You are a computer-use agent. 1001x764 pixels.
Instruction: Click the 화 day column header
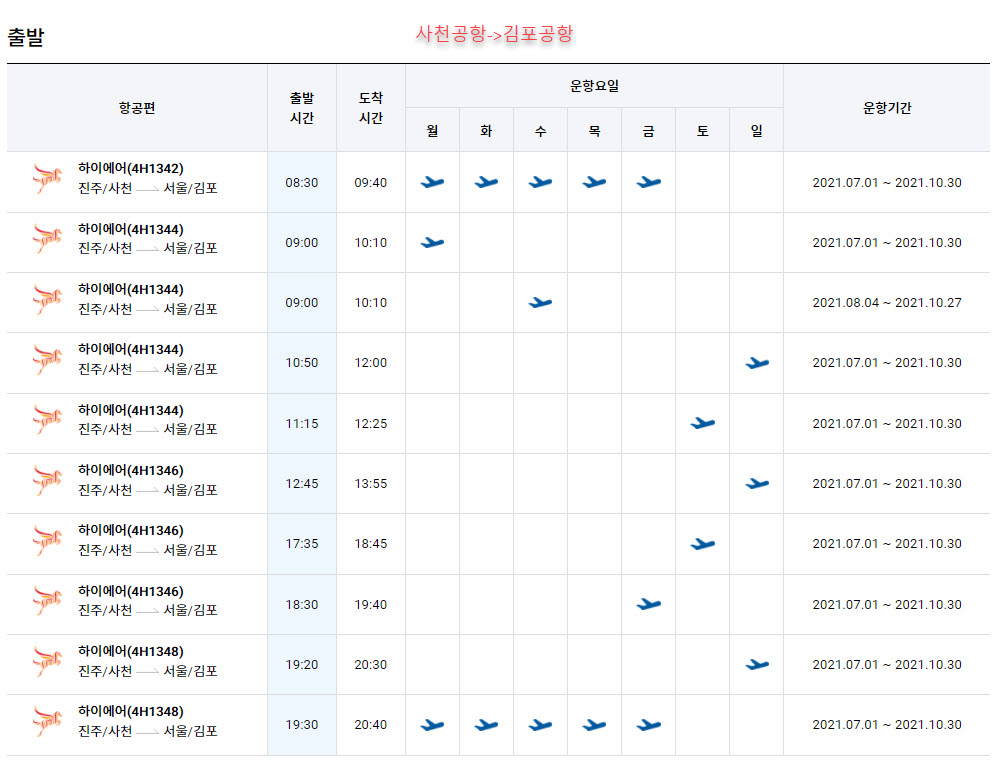click(x=486, y=131)
